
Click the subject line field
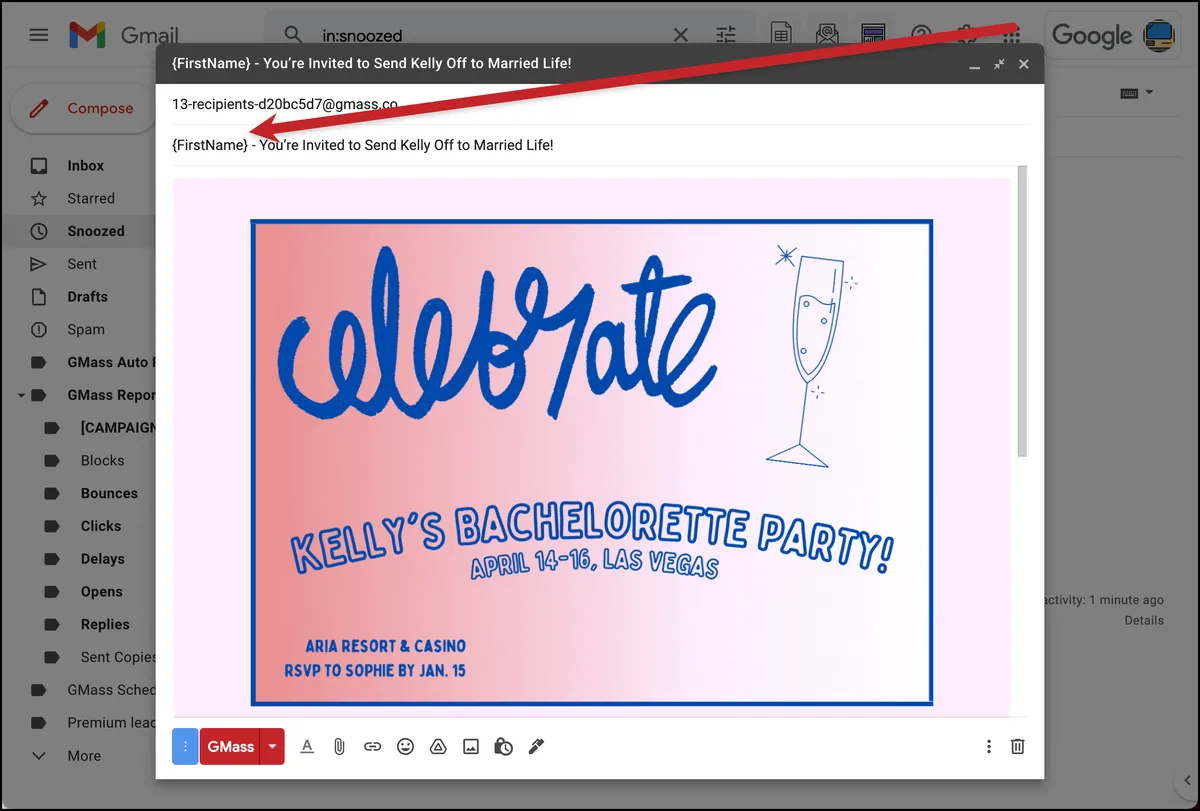pos(600,145)
